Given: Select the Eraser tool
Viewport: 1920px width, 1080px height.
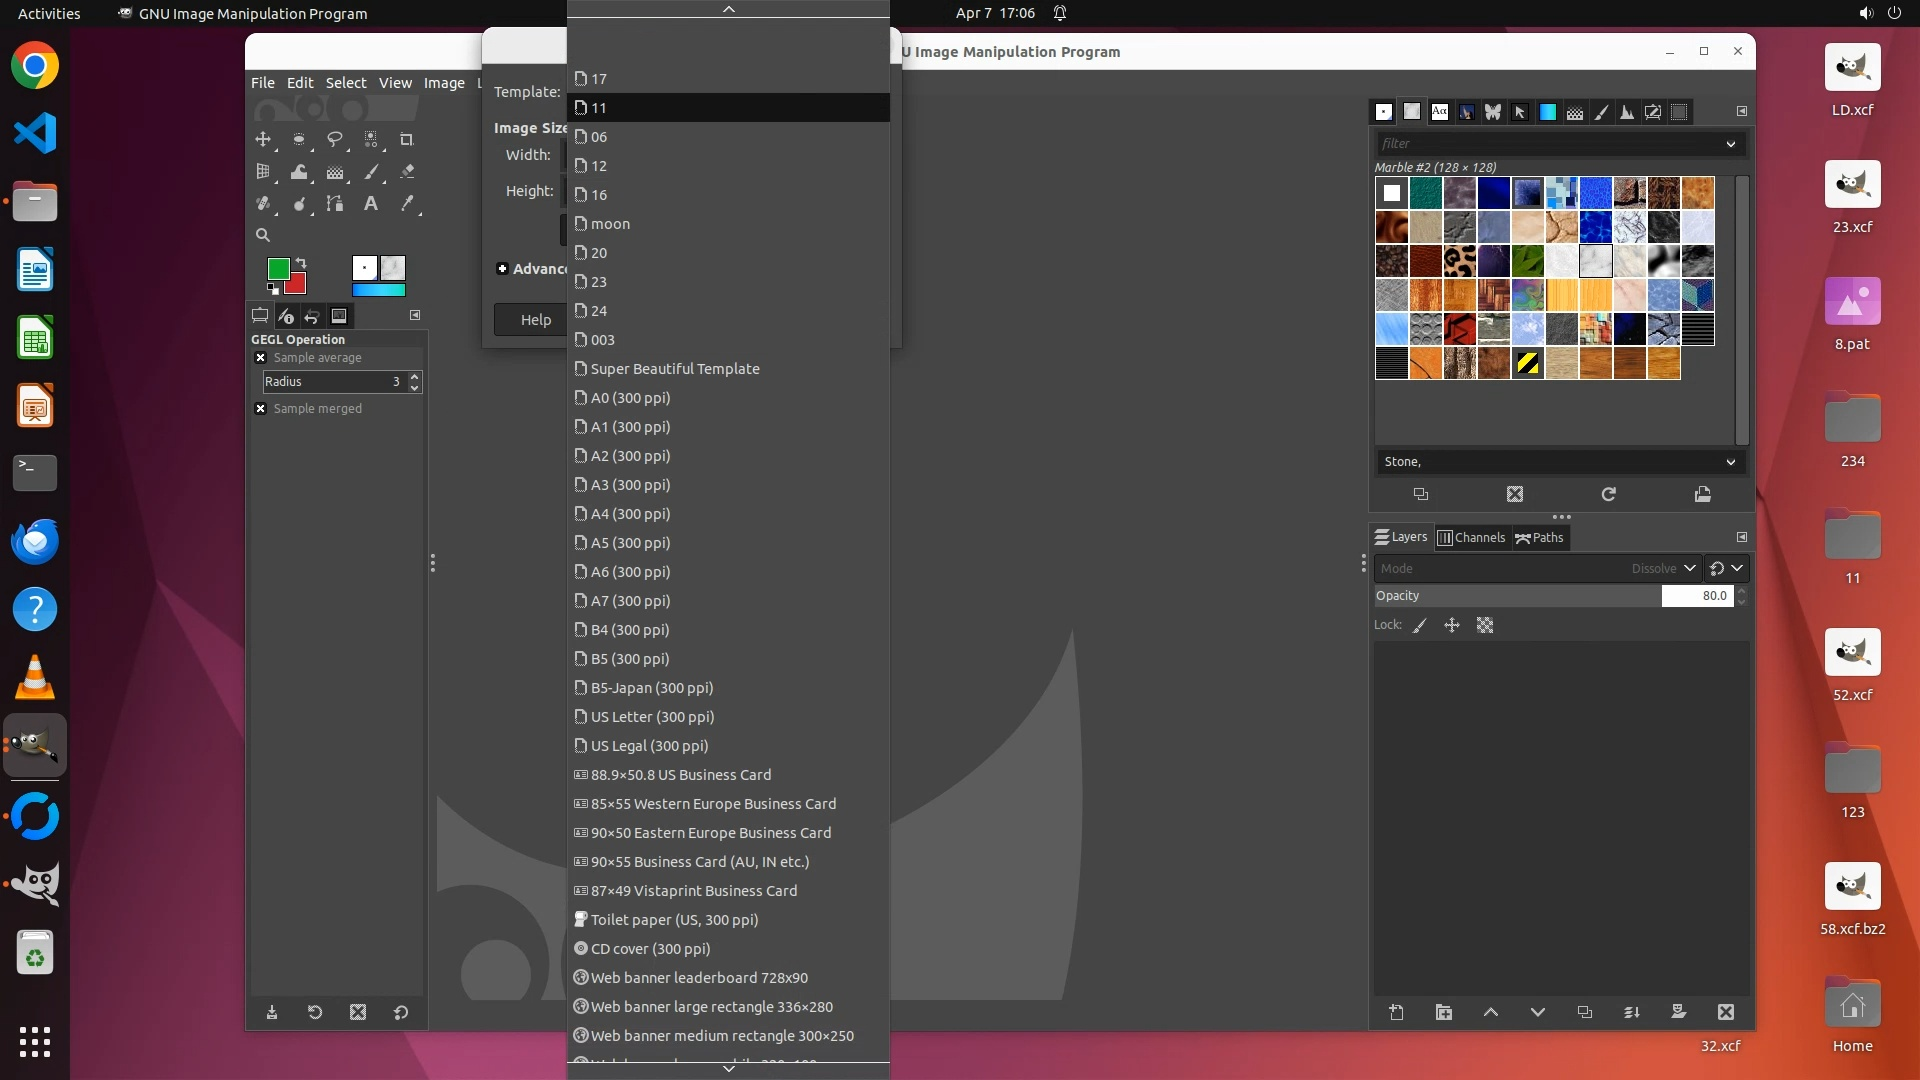Looking at the screenshot, I should pos(407,172).
